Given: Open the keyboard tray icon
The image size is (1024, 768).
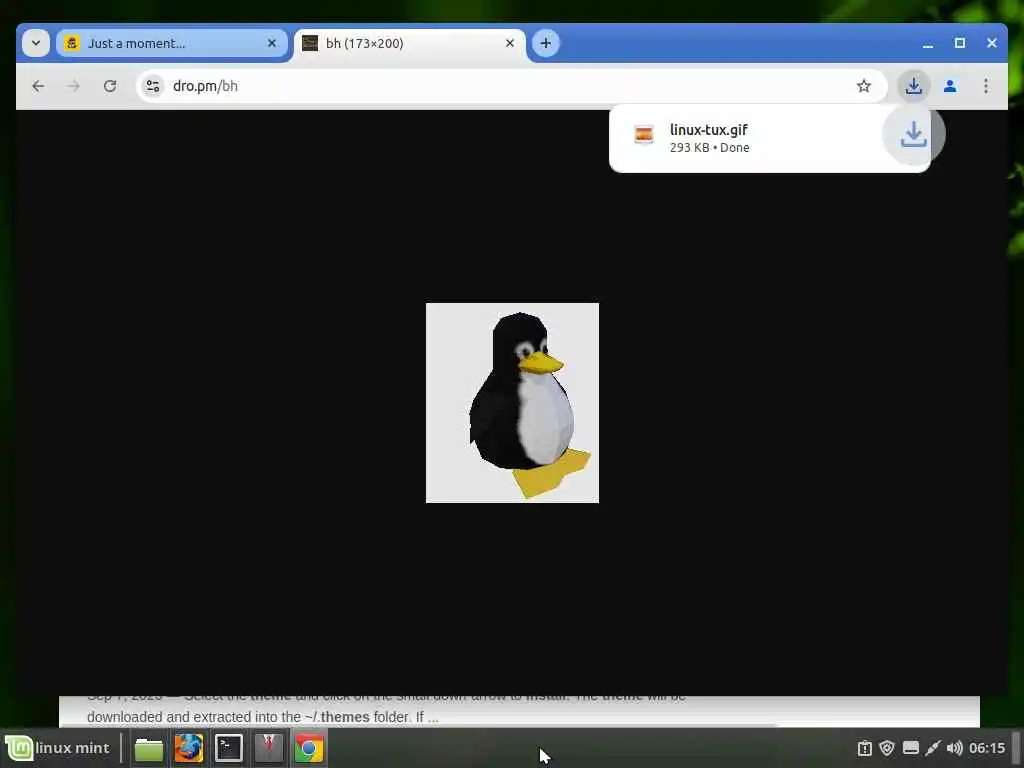Looking at the screenshot, I should [910, 748].
